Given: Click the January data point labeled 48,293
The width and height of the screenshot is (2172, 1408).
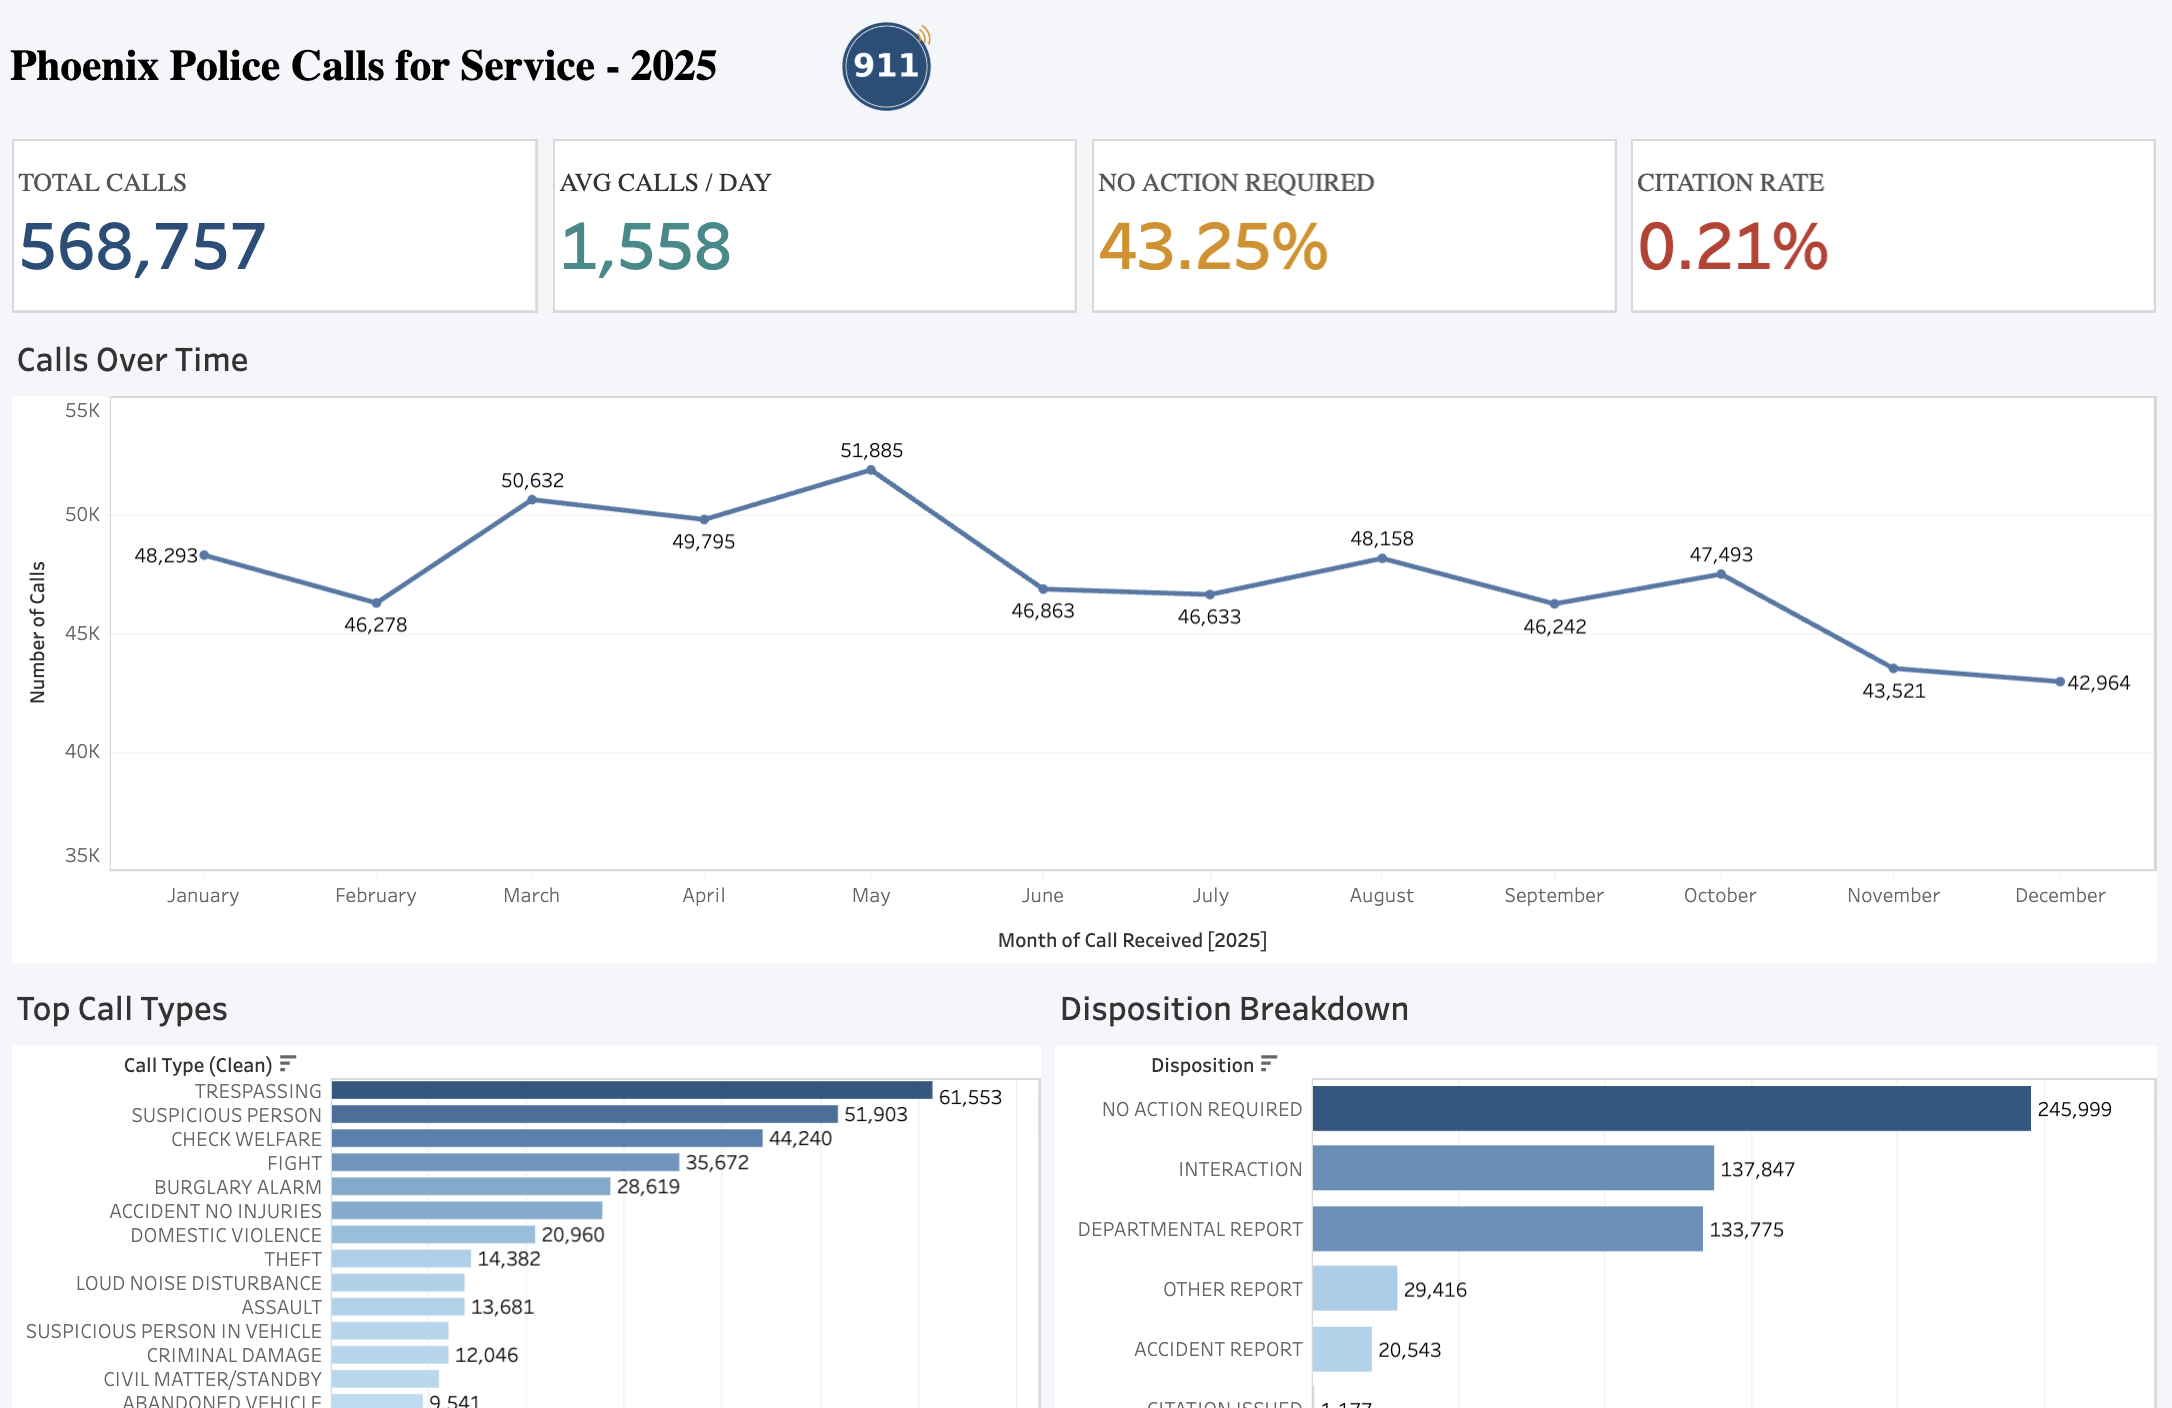Looking at the screenshot, I should [x=204, y=555].
